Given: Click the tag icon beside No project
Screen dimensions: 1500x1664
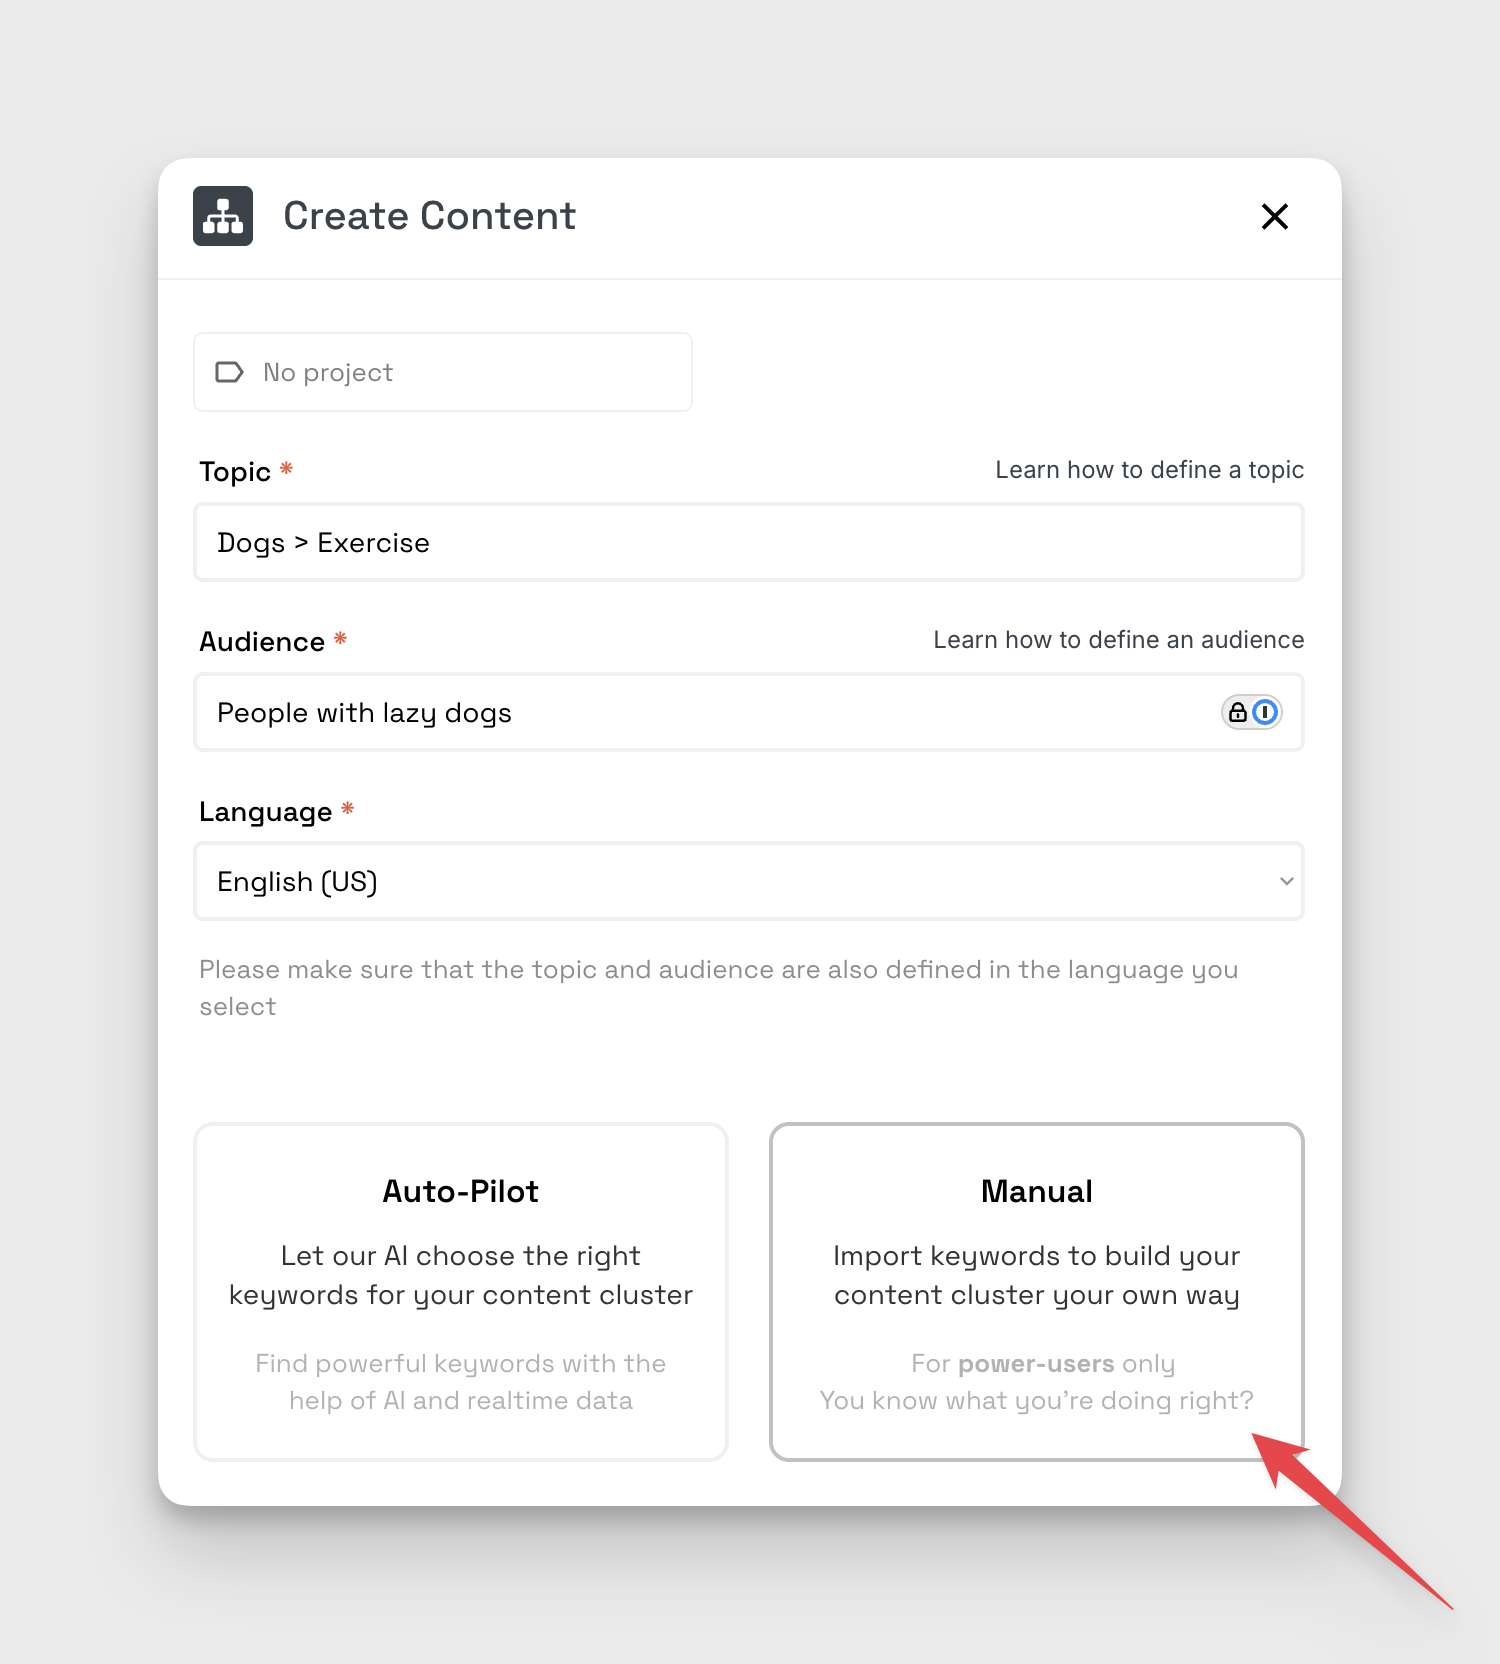Looking at the screenshot, I should pyautogui.click(x=229, y=373).
